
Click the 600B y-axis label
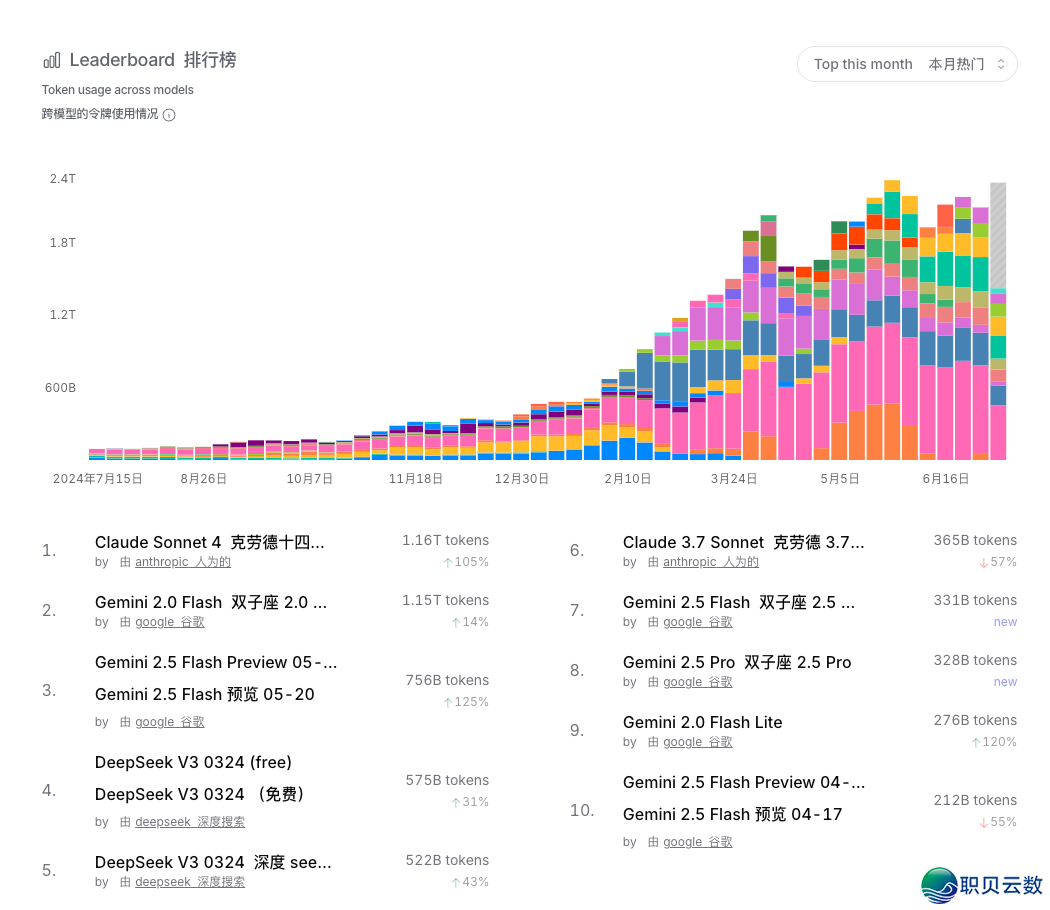pyautogui.click(x=60, y=388)
